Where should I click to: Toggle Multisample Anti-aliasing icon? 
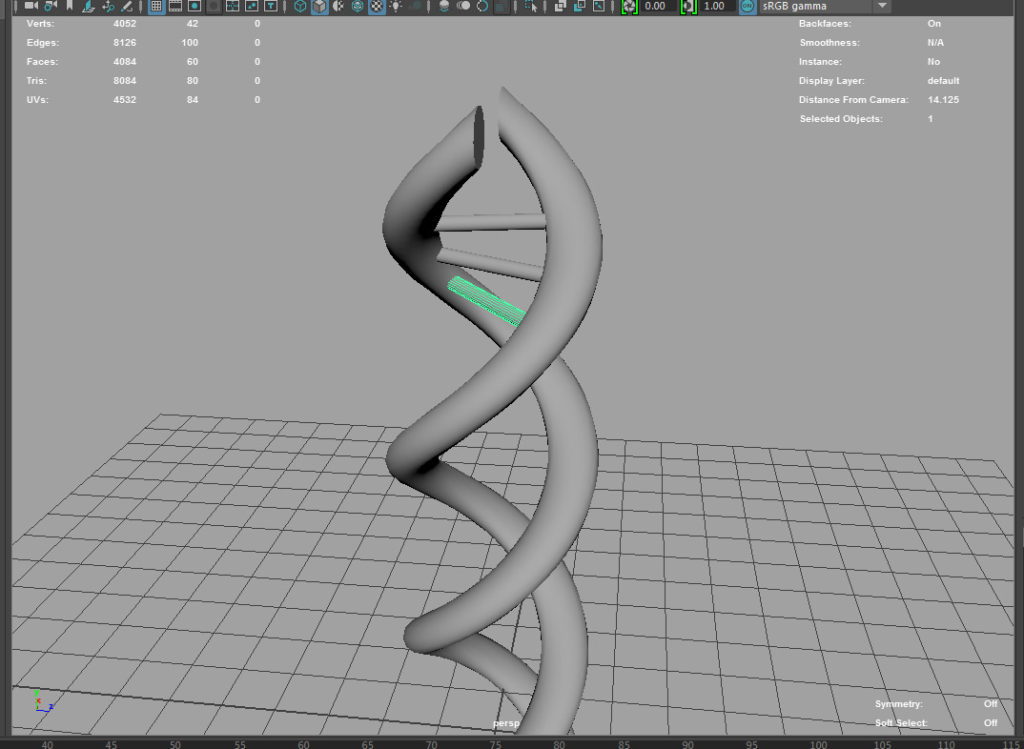coord(482,6)
